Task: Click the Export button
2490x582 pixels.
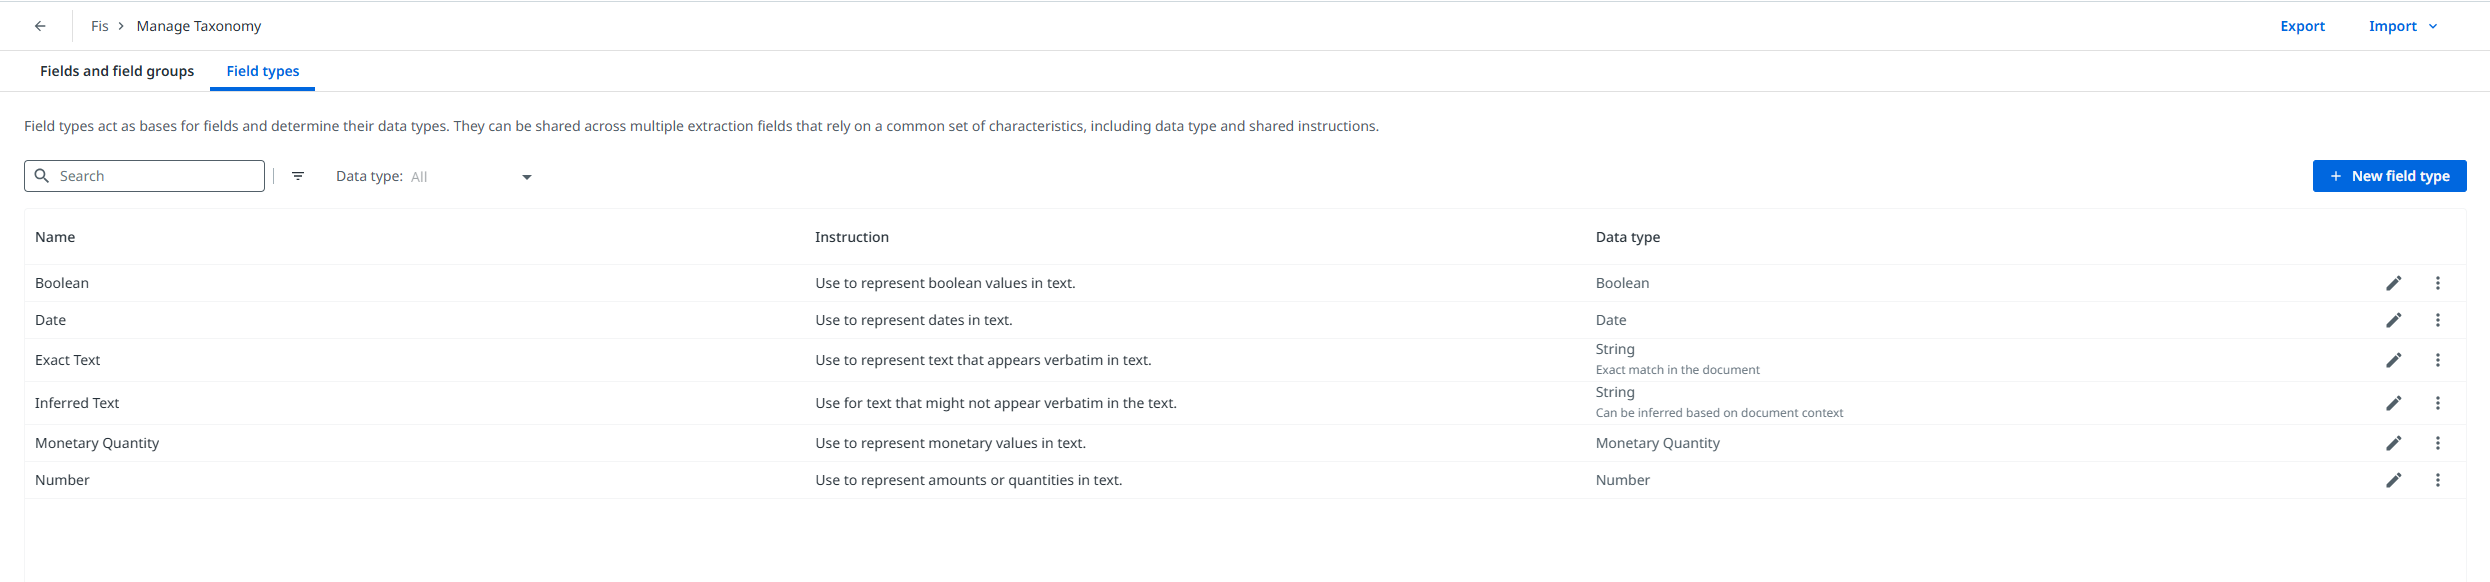Action: point(2302,26)
